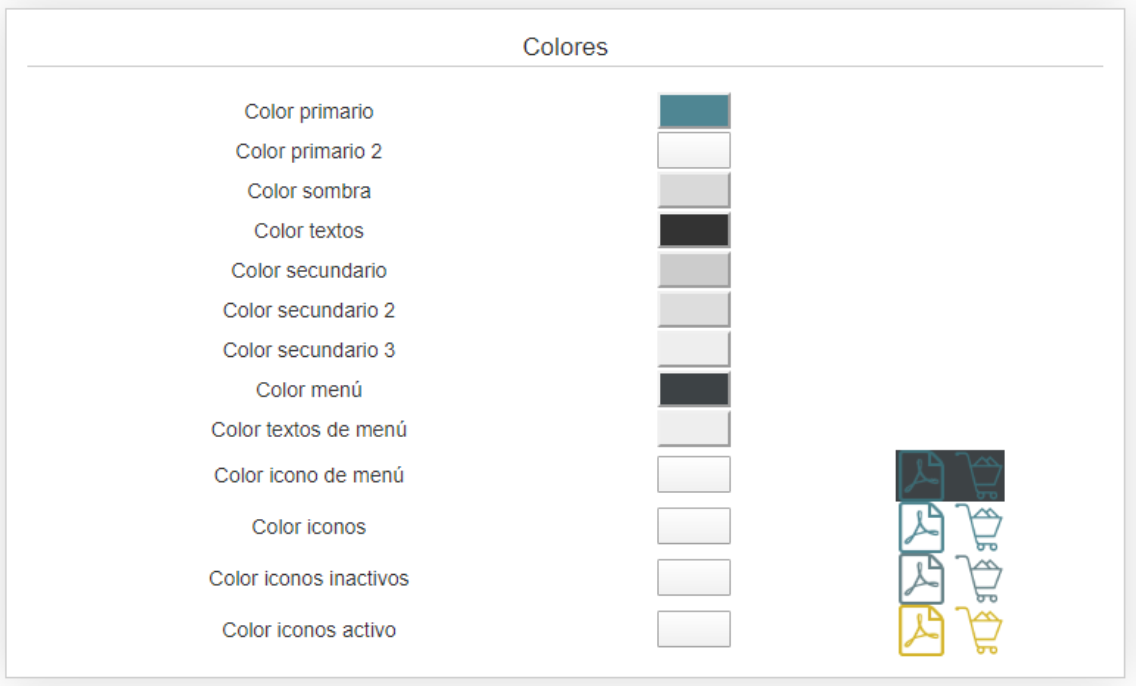Open the Color primario 2 swatch
The width and height of the screenshot is (1136, 686).
click(693, 151)
